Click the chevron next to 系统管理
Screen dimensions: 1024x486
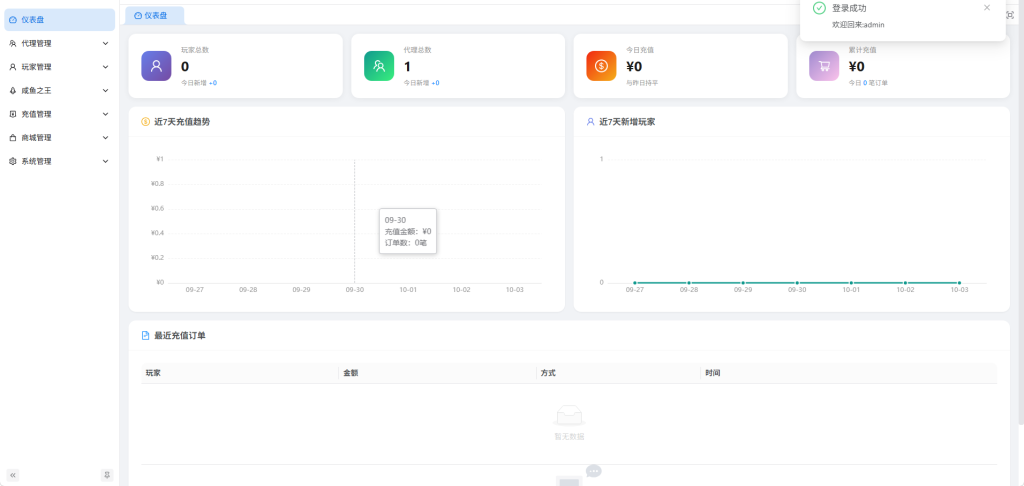coord(105,161)
